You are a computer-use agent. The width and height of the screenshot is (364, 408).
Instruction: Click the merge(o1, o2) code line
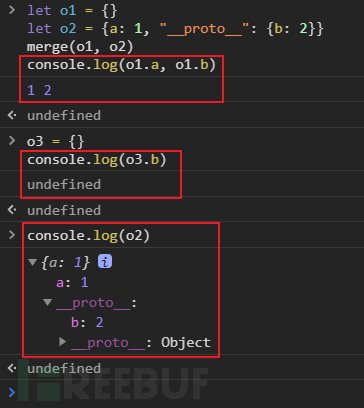click(x=80, y=47)
